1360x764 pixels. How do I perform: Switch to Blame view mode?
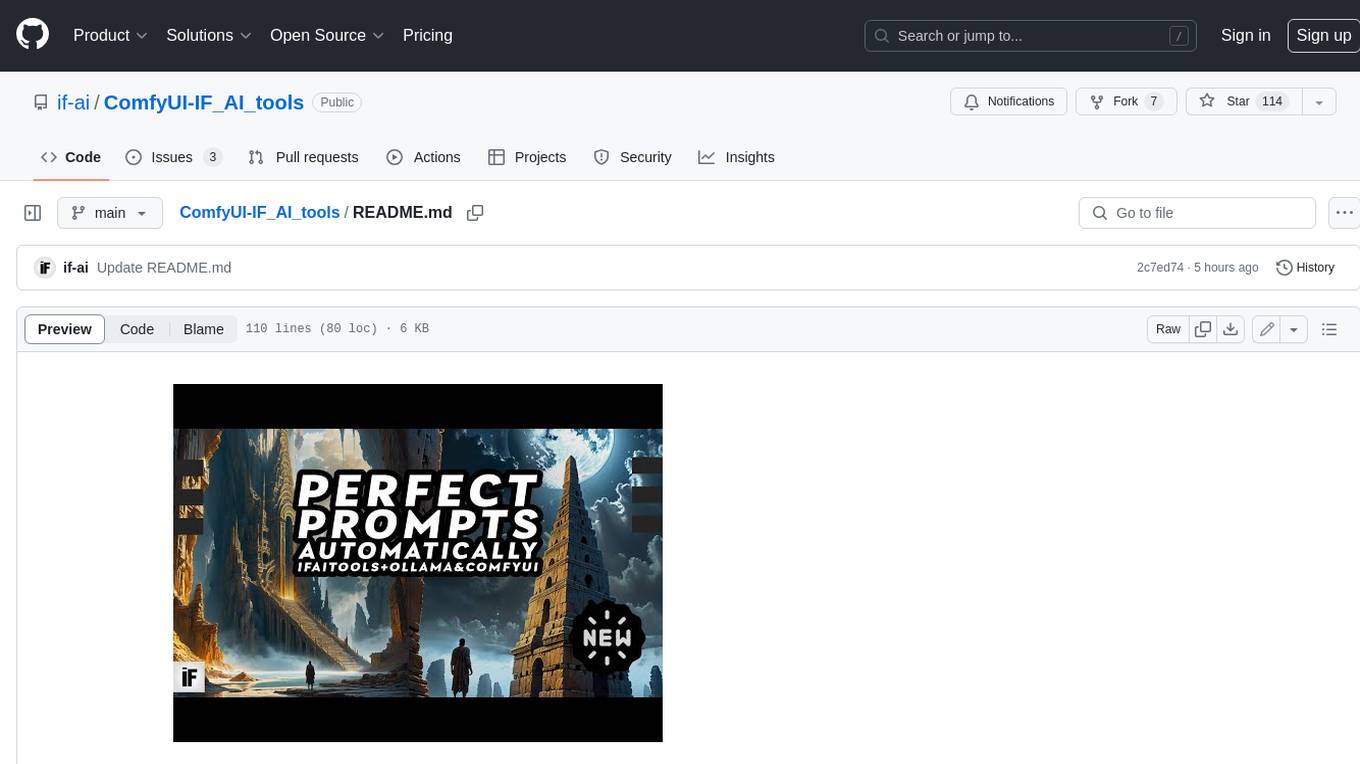pyautogui.click(x=203, y=329)
